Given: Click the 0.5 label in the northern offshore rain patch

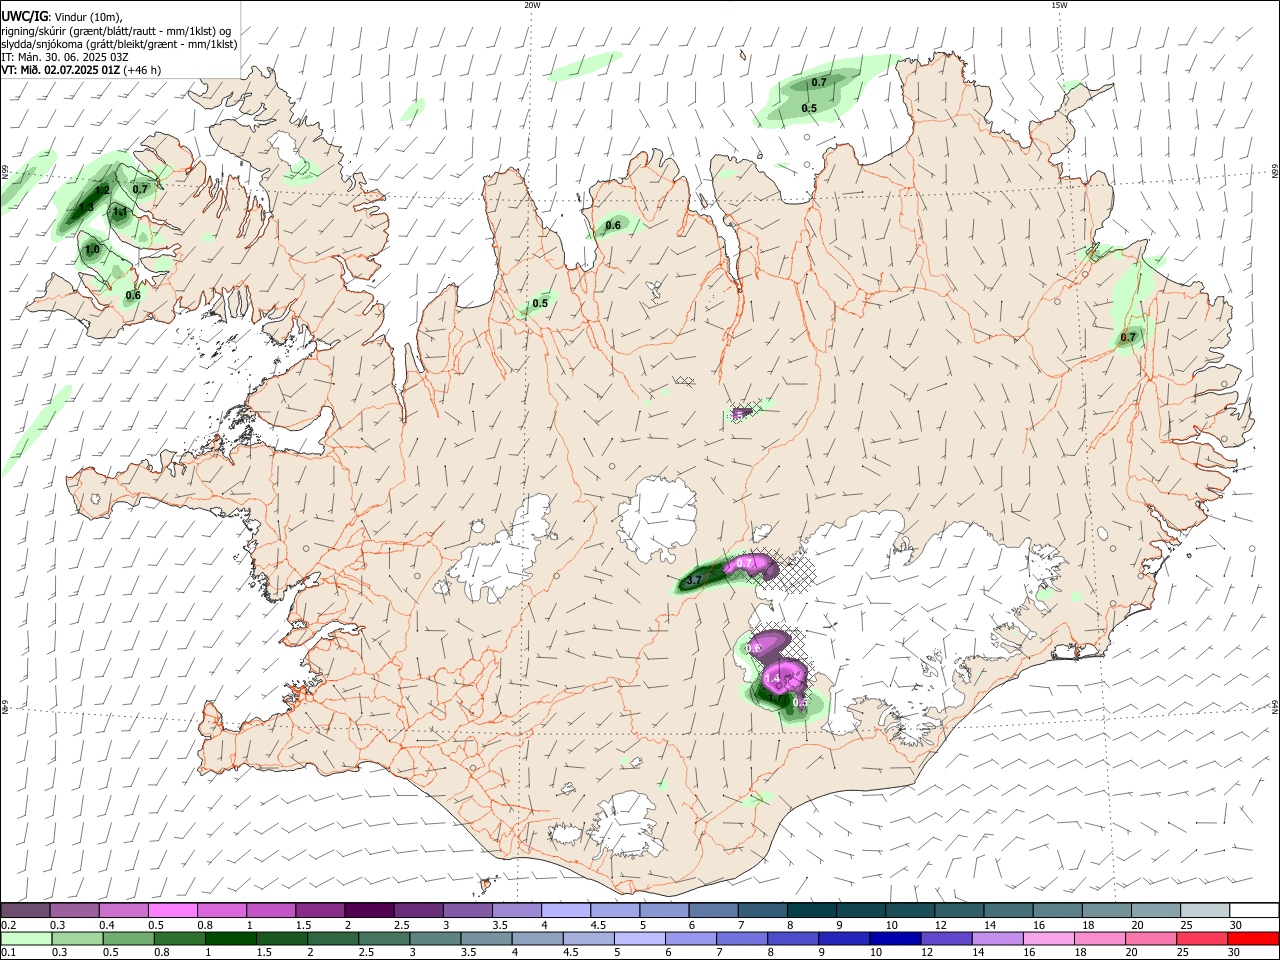Looking at the screenshot, I should click(x=809, y=108).
